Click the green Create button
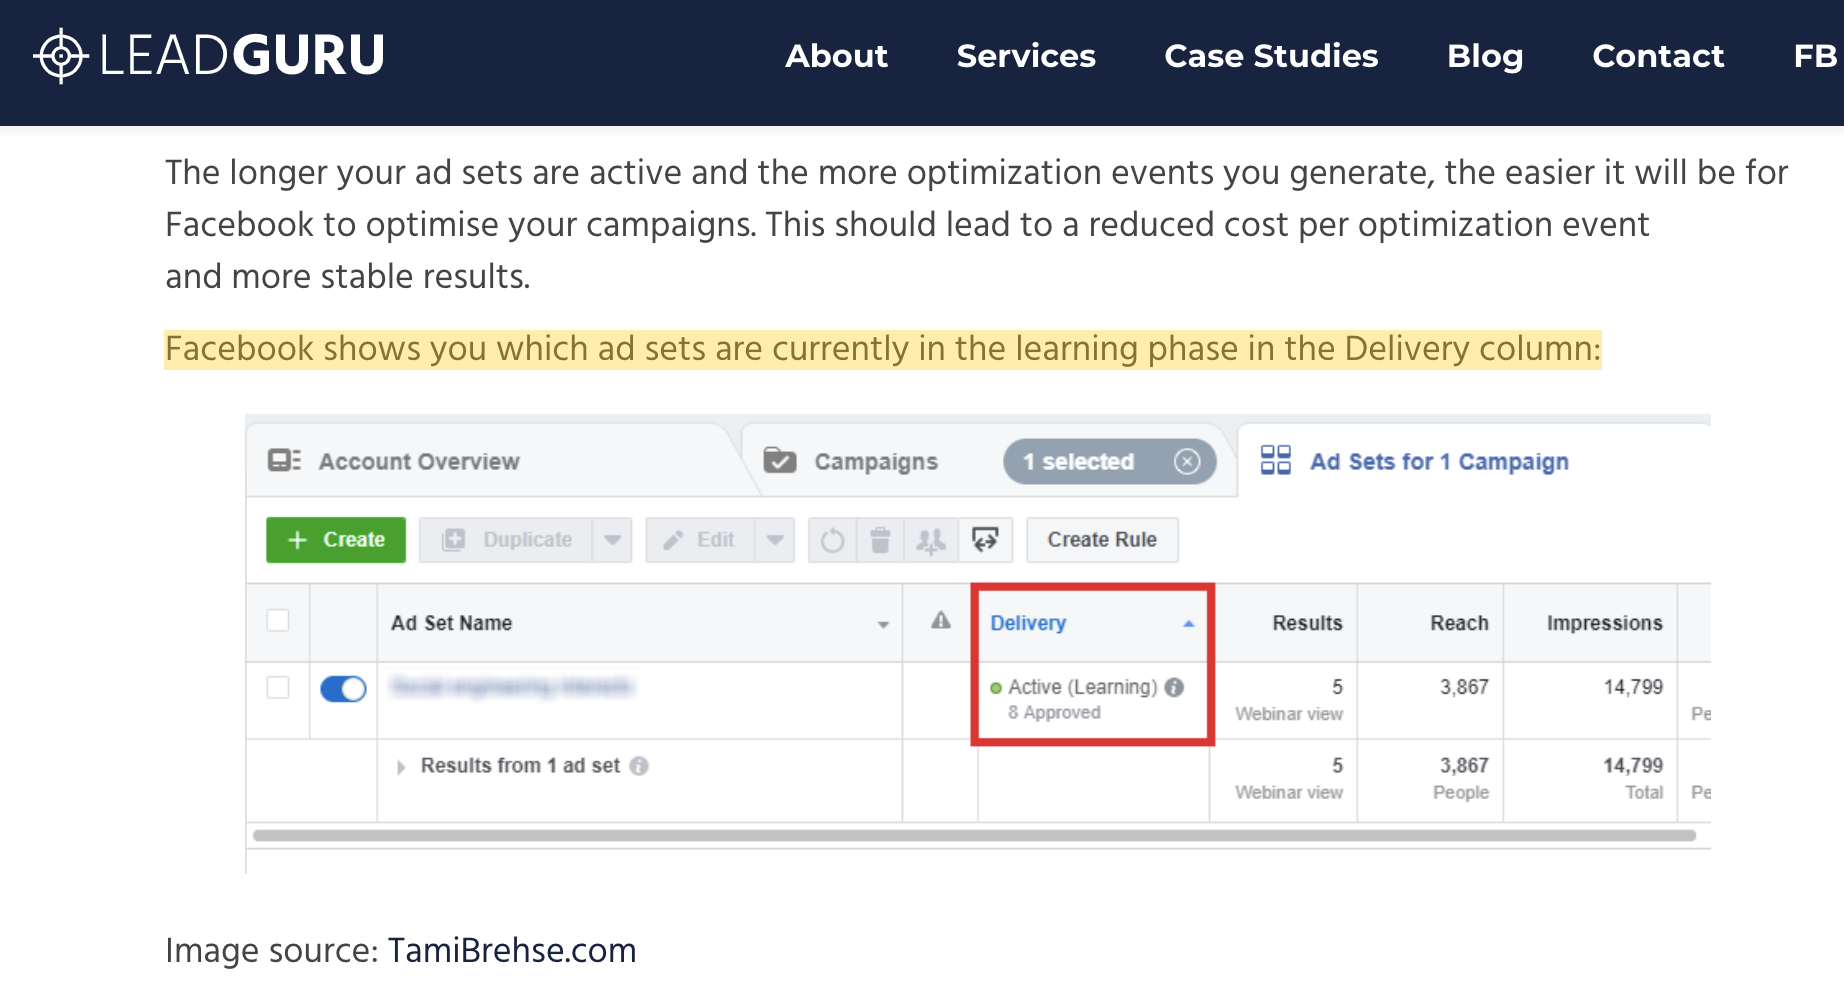This screenshot has width=1844, height=994. pyautogui.click(x=335, y=540)
